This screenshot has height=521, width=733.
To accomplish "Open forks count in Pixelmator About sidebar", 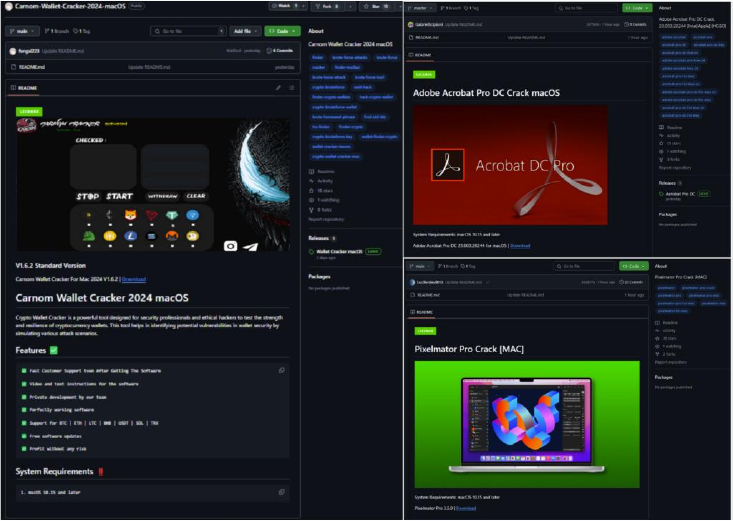I will tap(665, 354).
